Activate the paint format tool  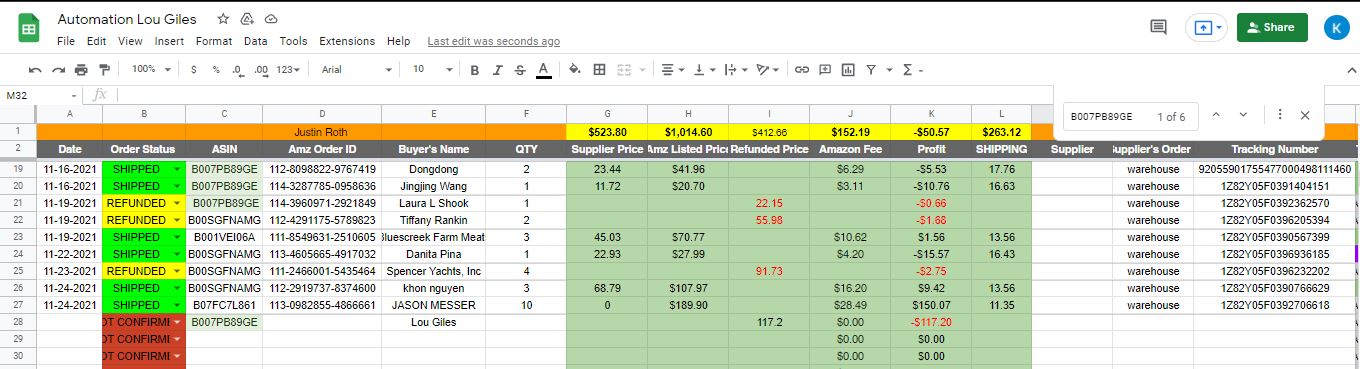[103, 70]
